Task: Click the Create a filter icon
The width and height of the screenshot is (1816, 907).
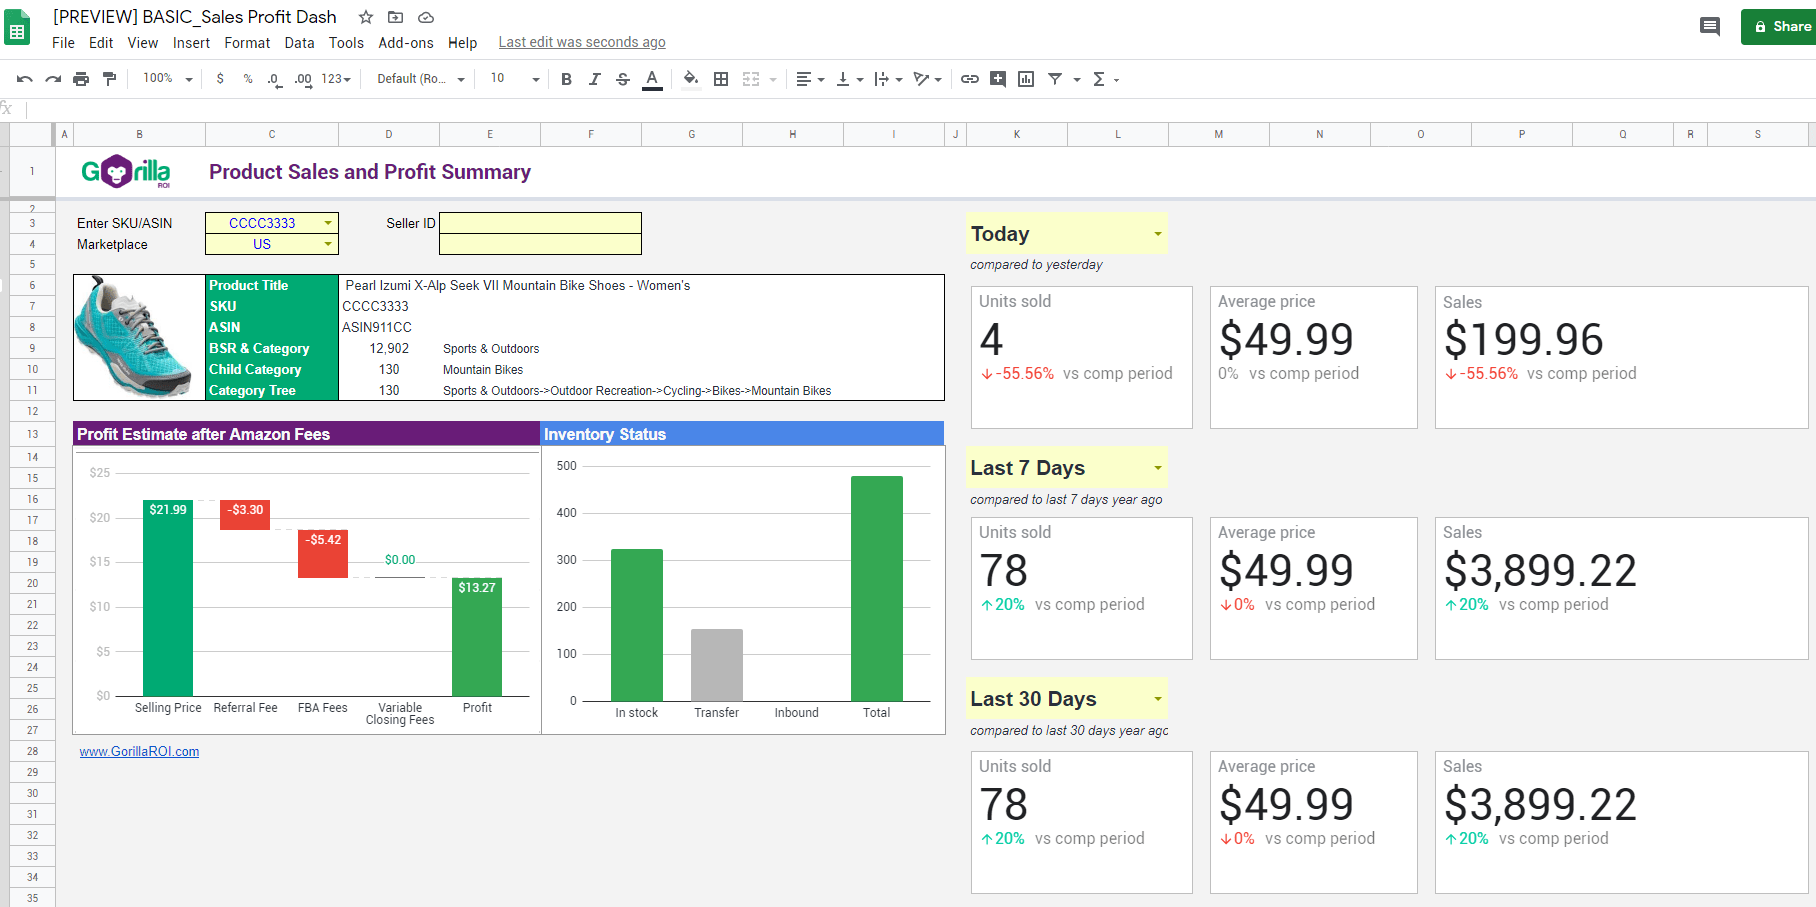Action: [1055, 79]
